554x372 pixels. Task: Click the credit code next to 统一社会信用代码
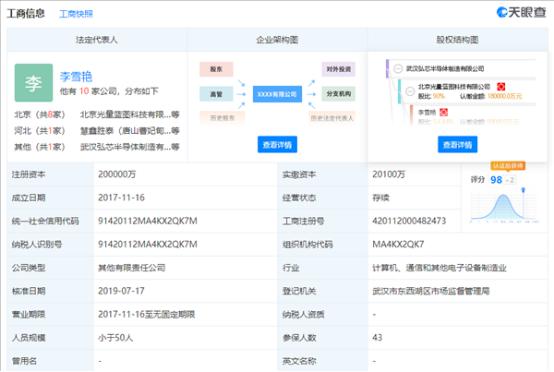click(x=148, y=221)
